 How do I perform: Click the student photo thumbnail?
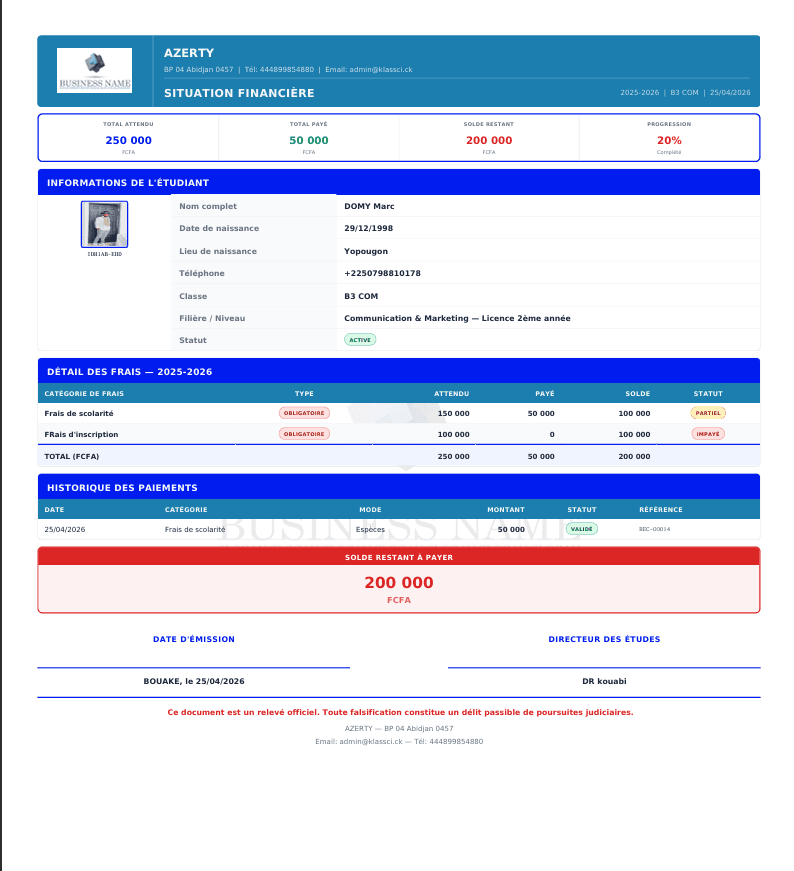104,224
